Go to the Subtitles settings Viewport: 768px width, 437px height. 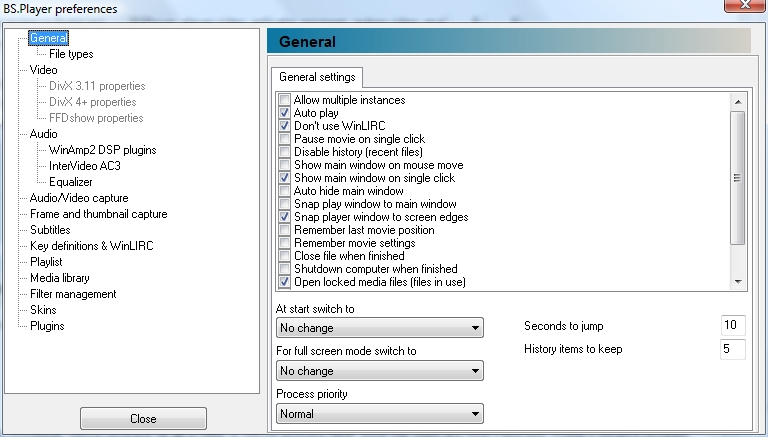[50, 230]
